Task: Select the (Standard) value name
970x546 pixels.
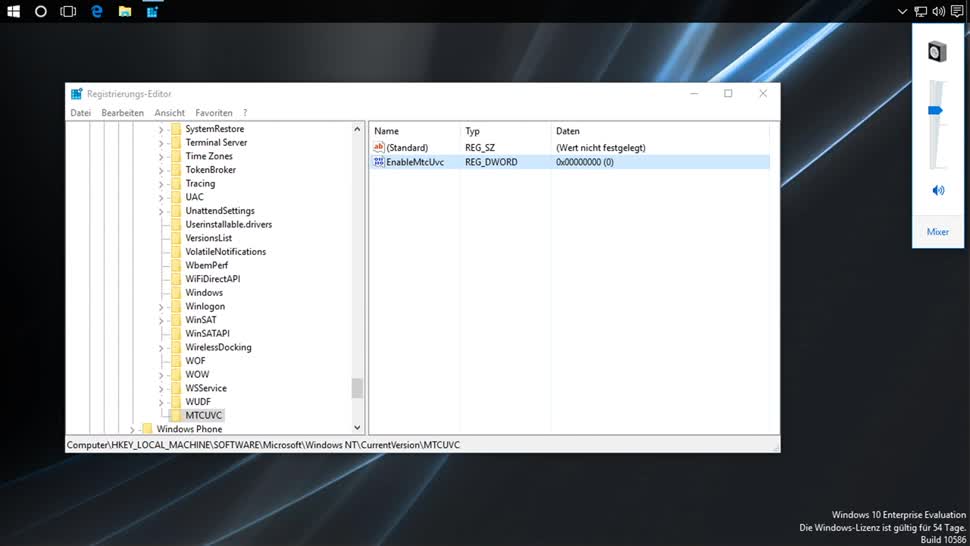Action: 407,148
